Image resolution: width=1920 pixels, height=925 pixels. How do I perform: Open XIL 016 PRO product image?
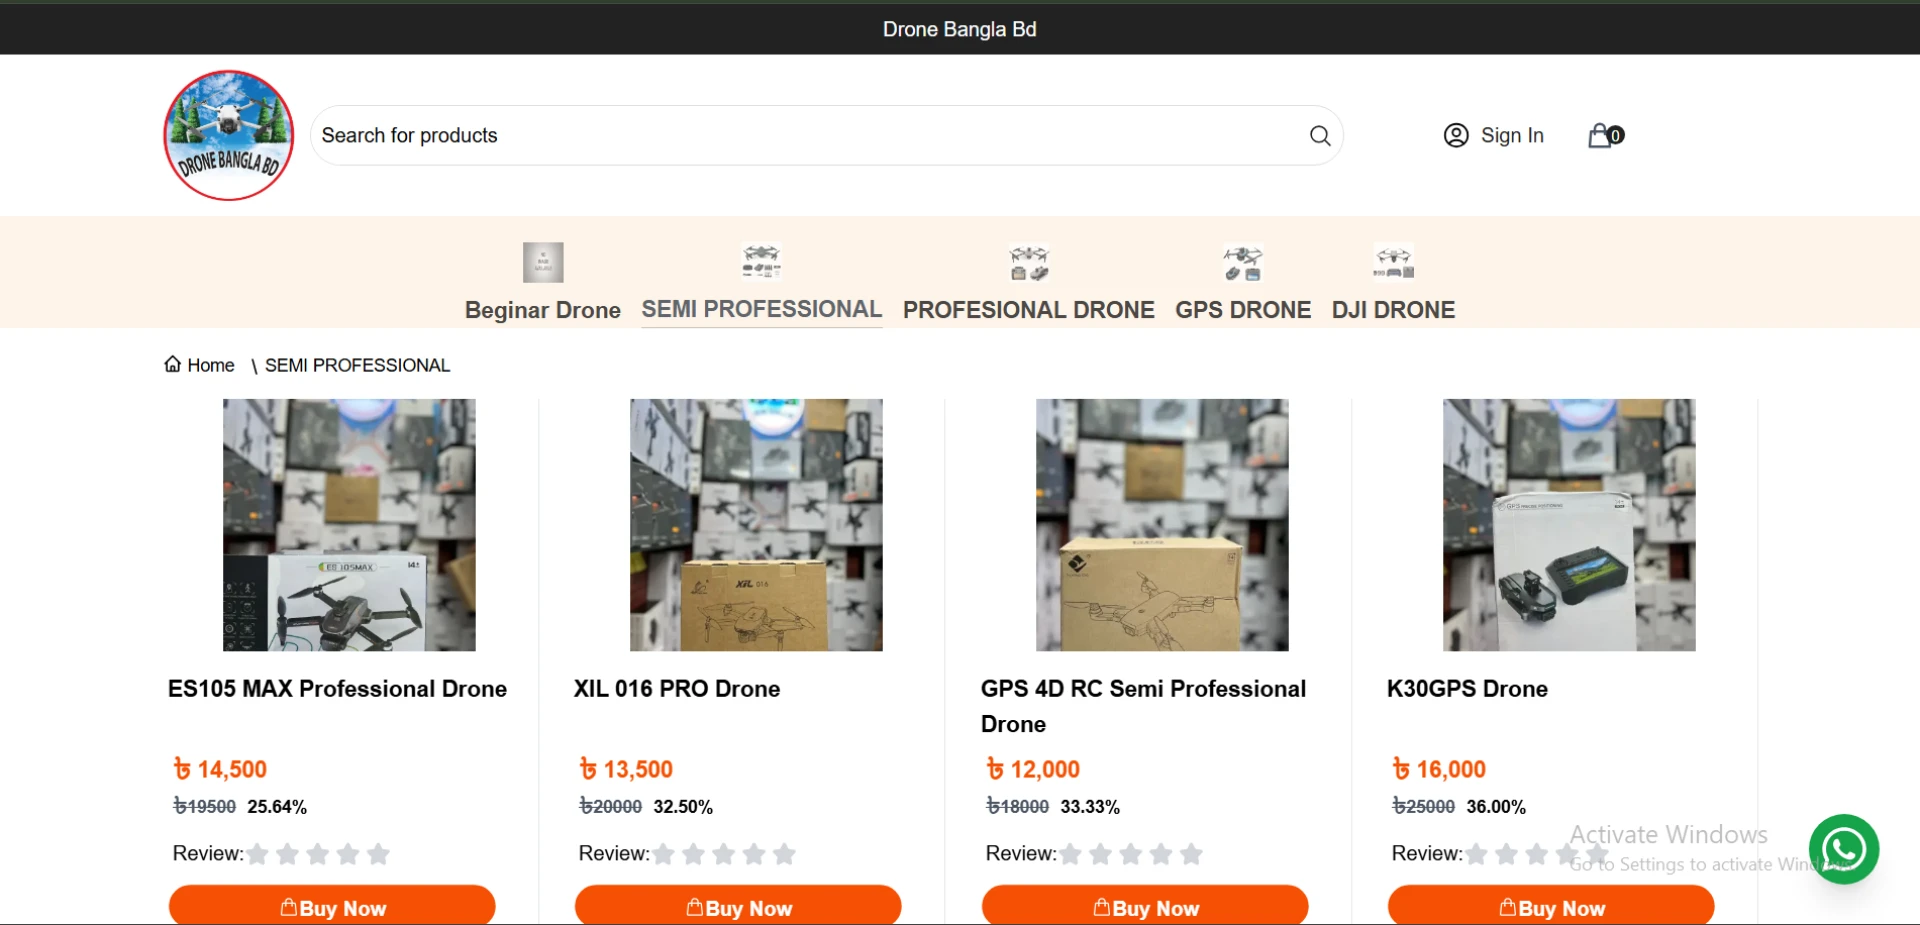[x=756, y=525]
